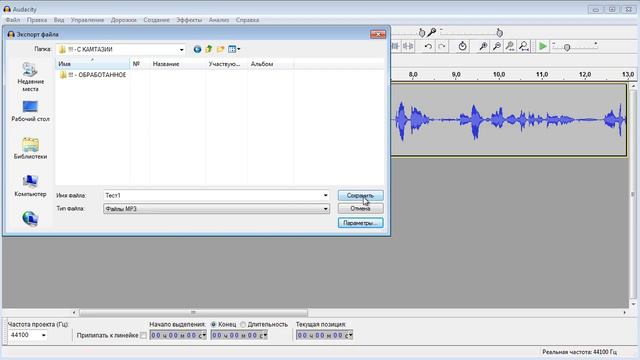
Task: Click the Имя файла text field
Action: coord(212,196)
